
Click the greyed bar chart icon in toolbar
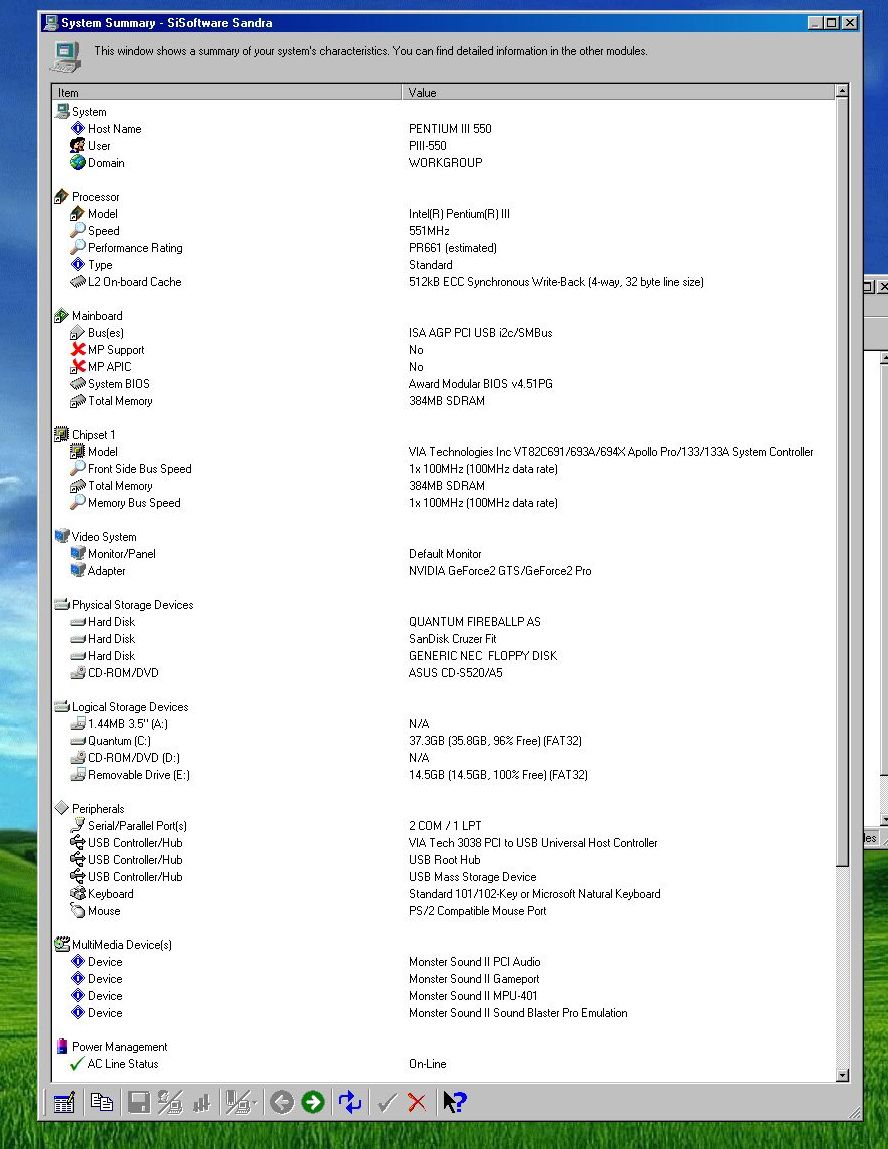[201, 1102]
